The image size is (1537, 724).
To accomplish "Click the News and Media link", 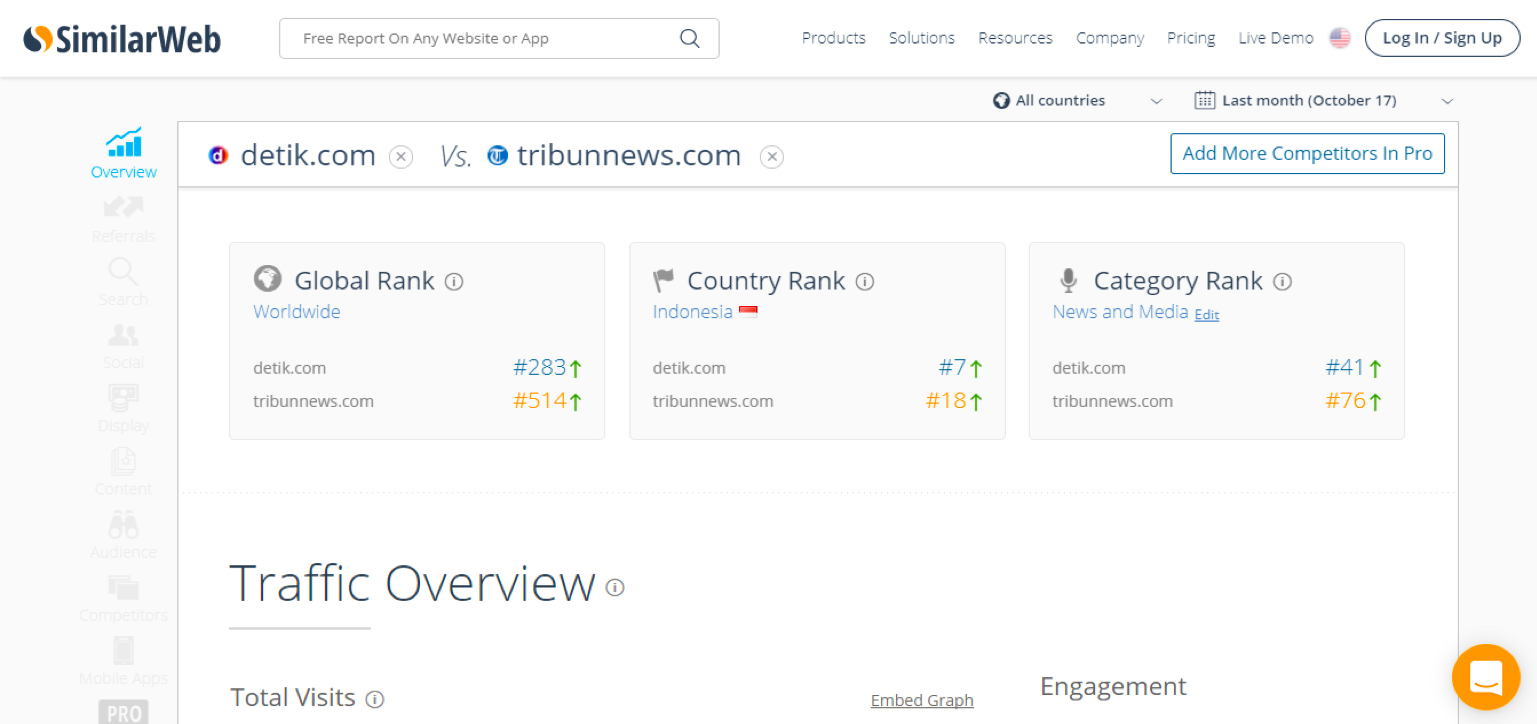I will click(1120, 312).
